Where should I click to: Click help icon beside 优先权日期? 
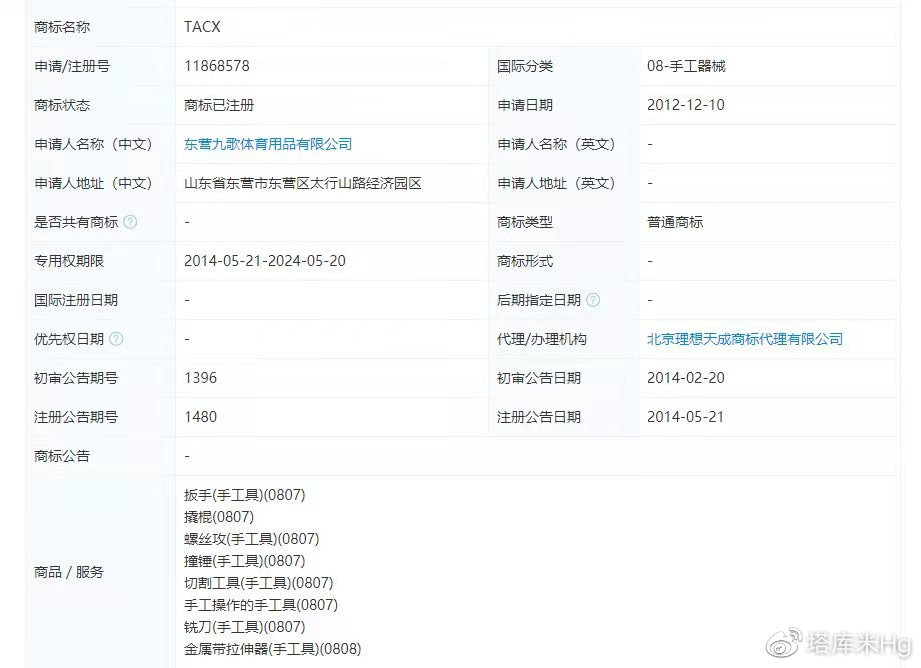click(116, 339)
